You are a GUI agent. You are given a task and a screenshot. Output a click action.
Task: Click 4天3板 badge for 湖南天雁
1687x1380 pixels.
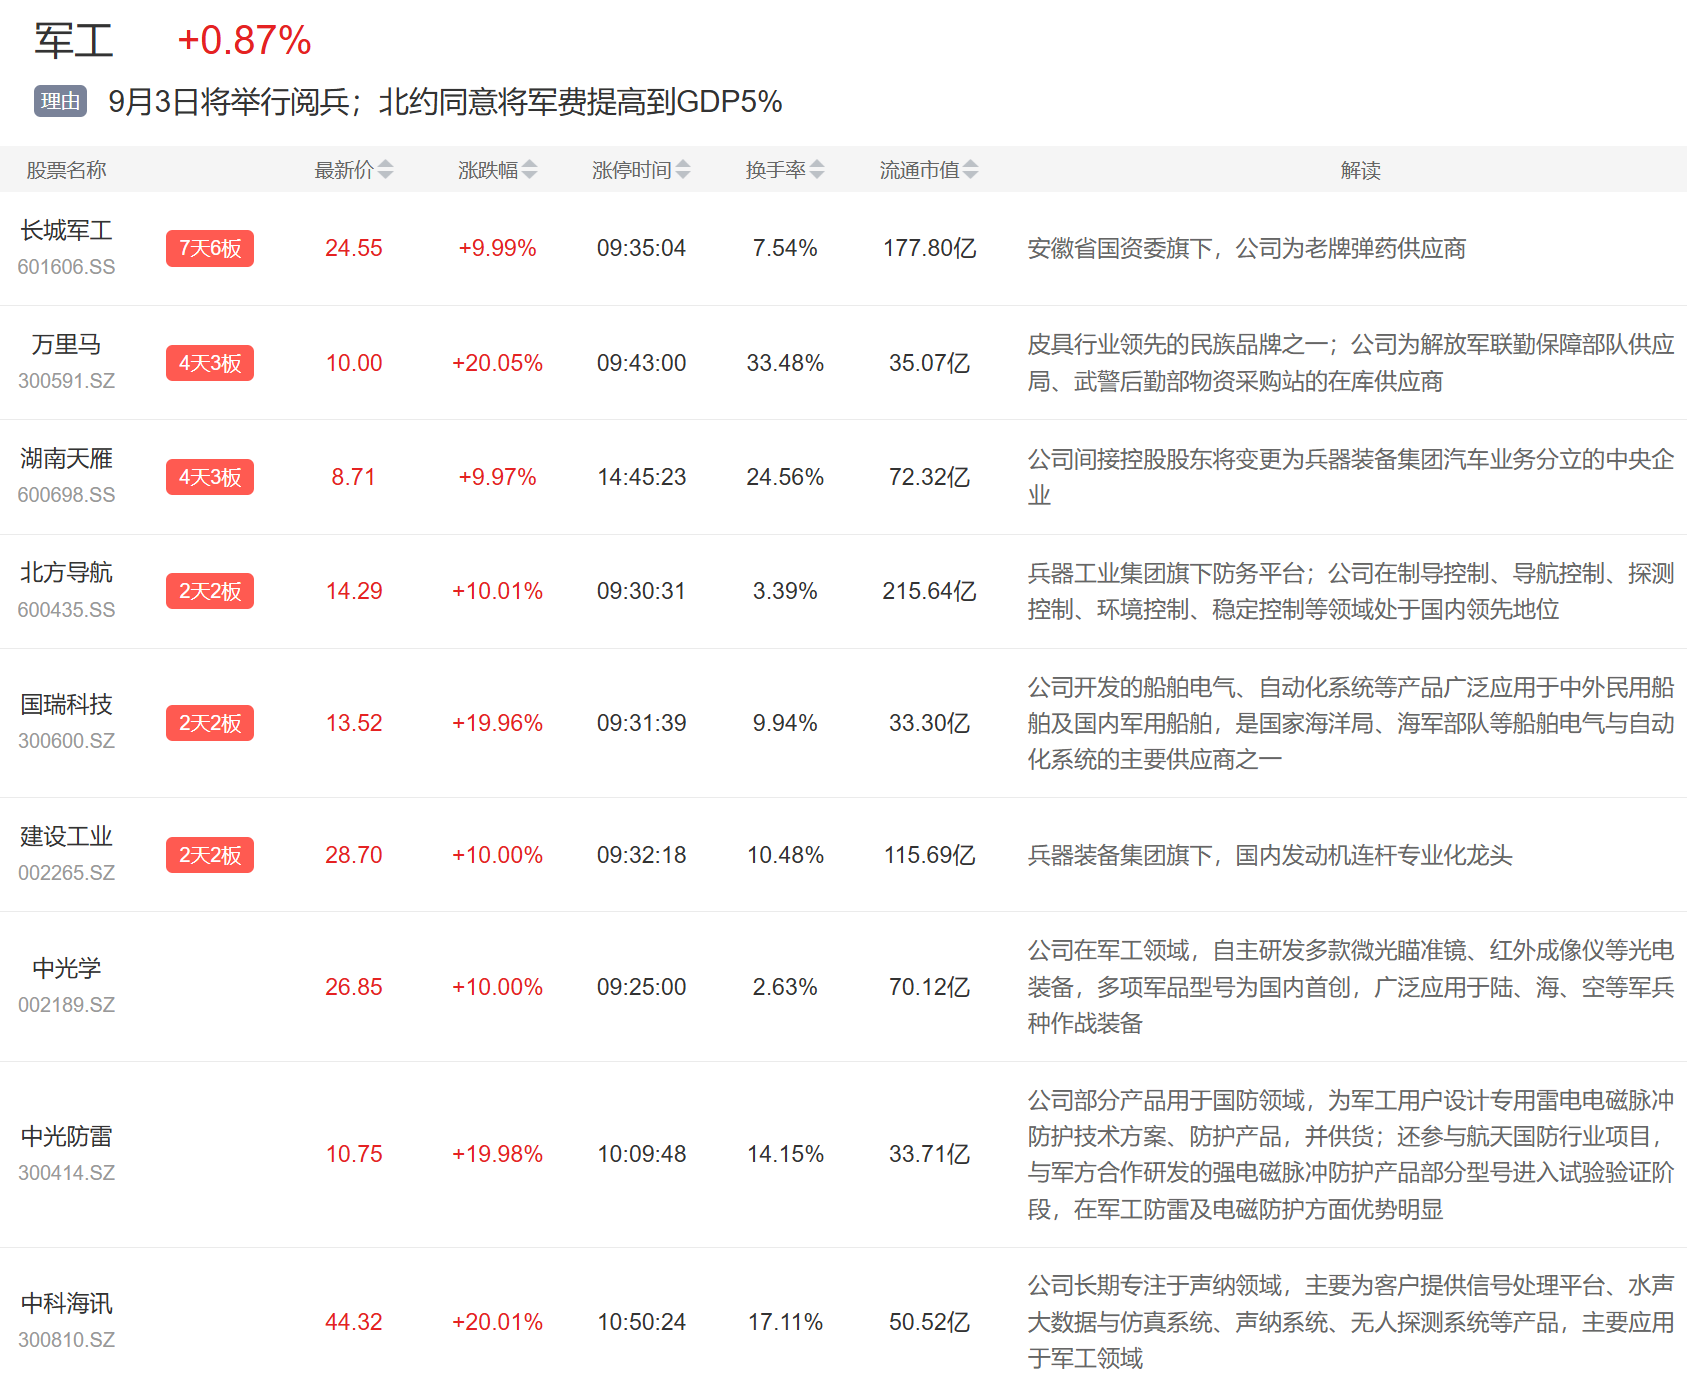210,477
